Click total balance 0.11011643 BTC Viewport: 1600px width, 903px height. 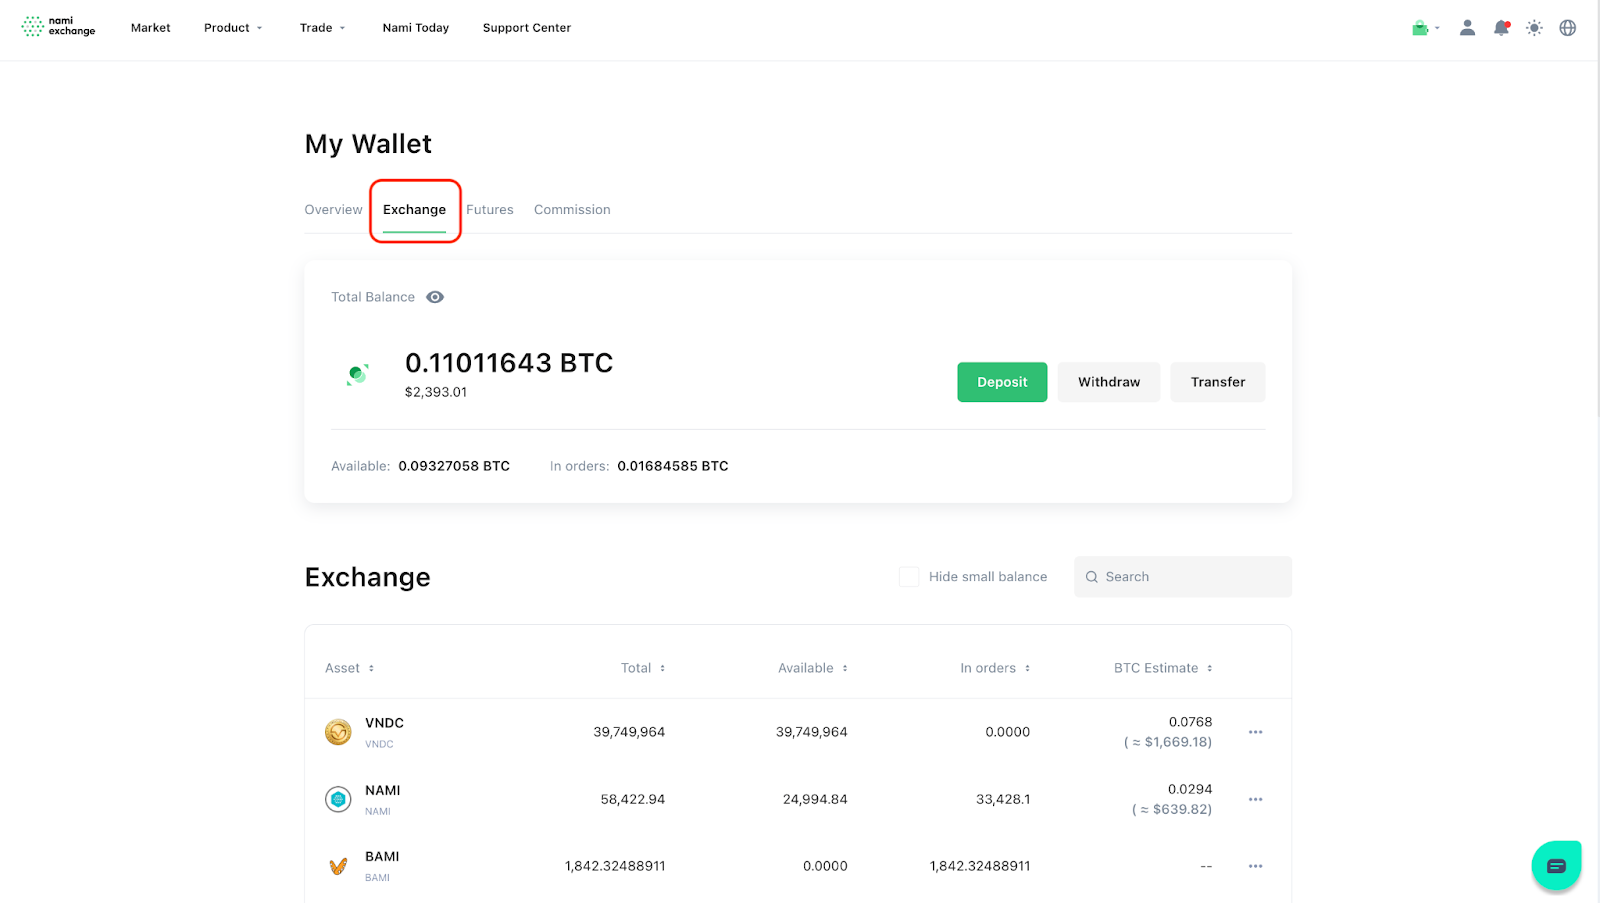tap(509, 363)
